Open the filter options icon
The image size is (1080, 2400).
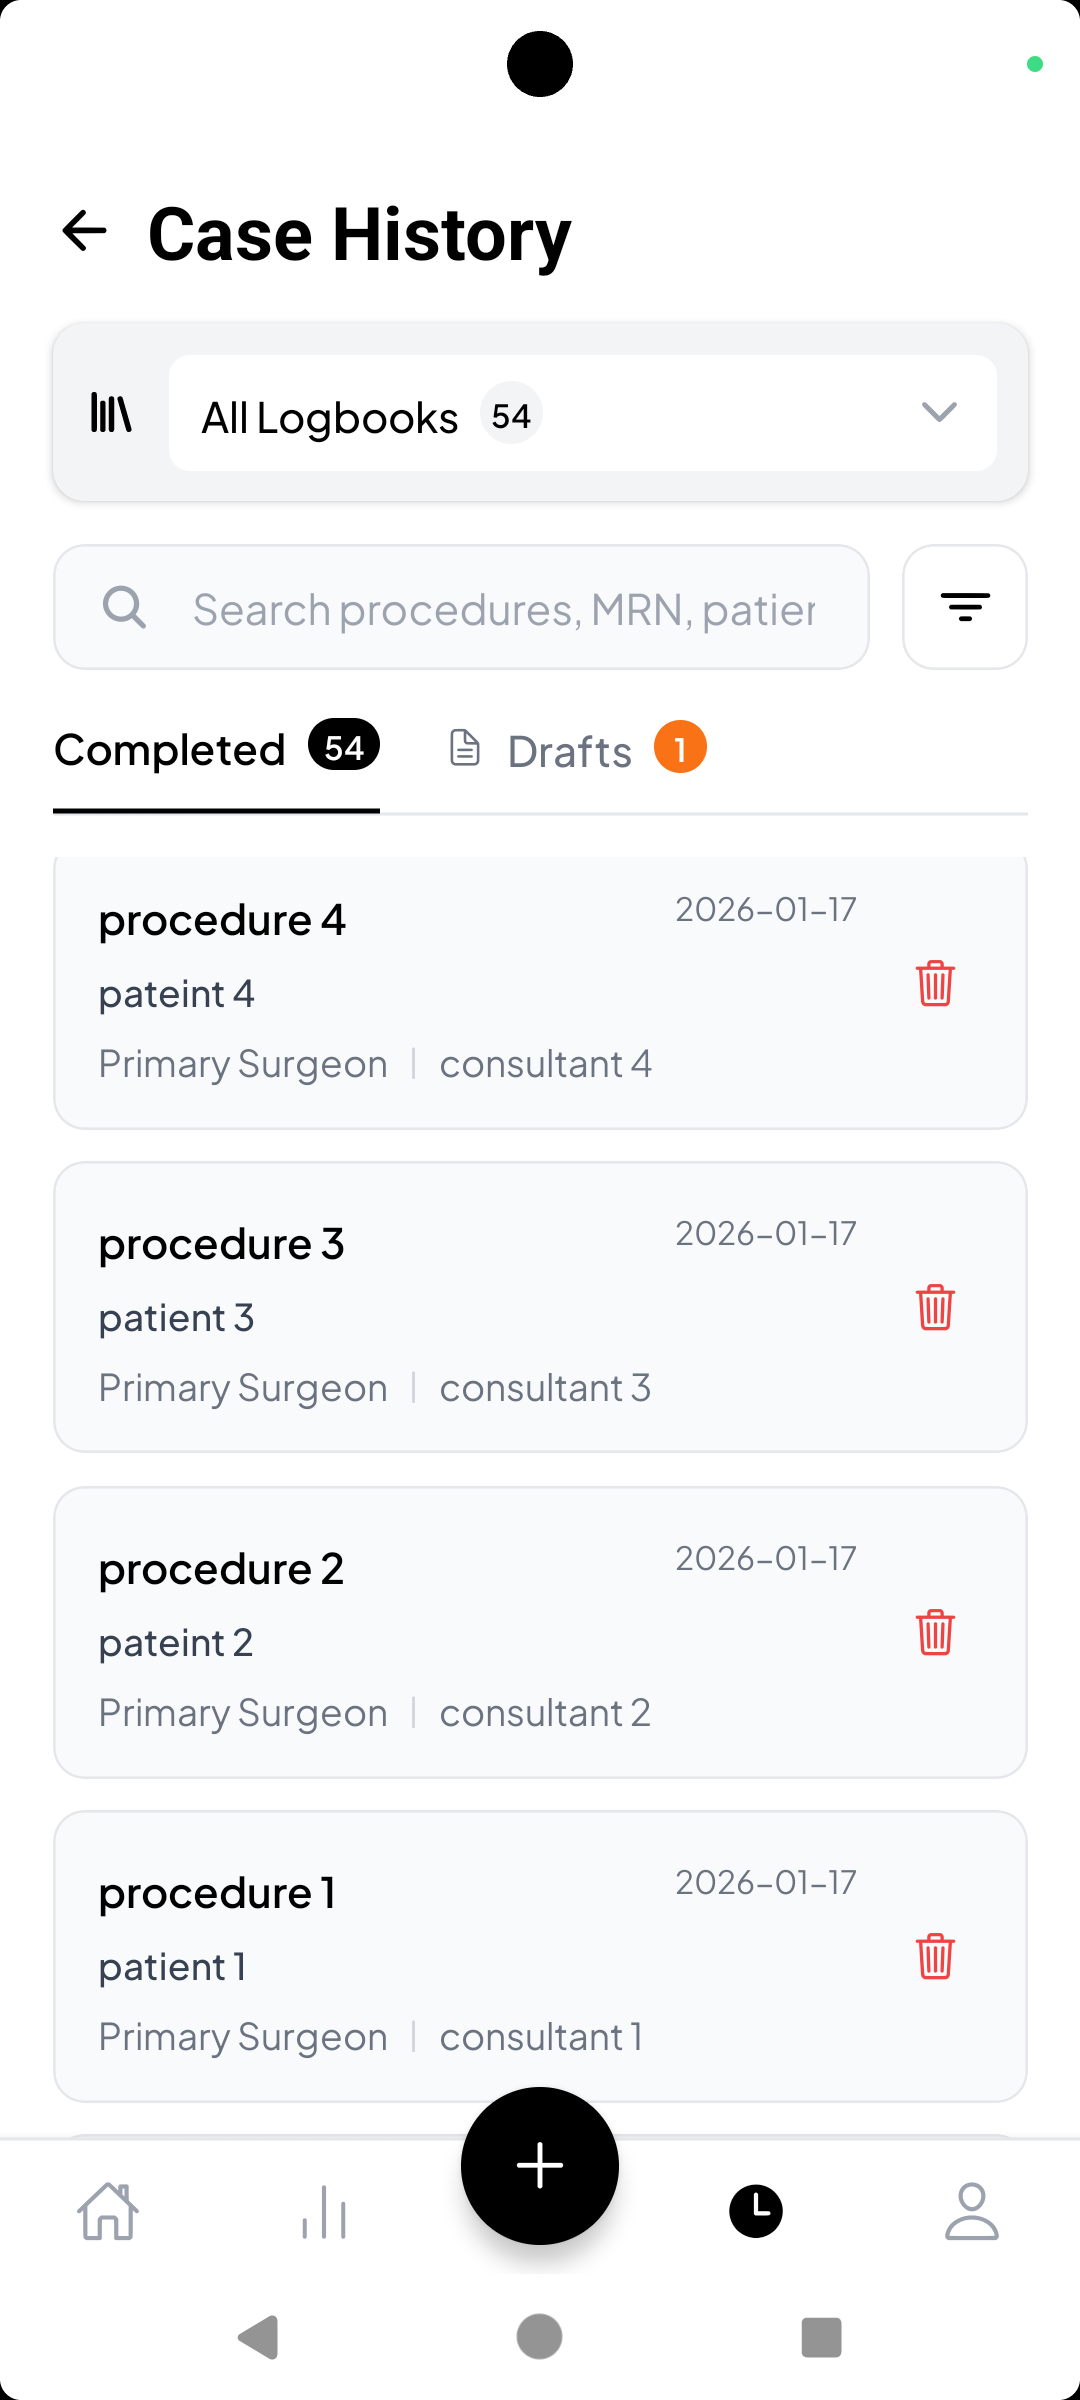point(963,606)
